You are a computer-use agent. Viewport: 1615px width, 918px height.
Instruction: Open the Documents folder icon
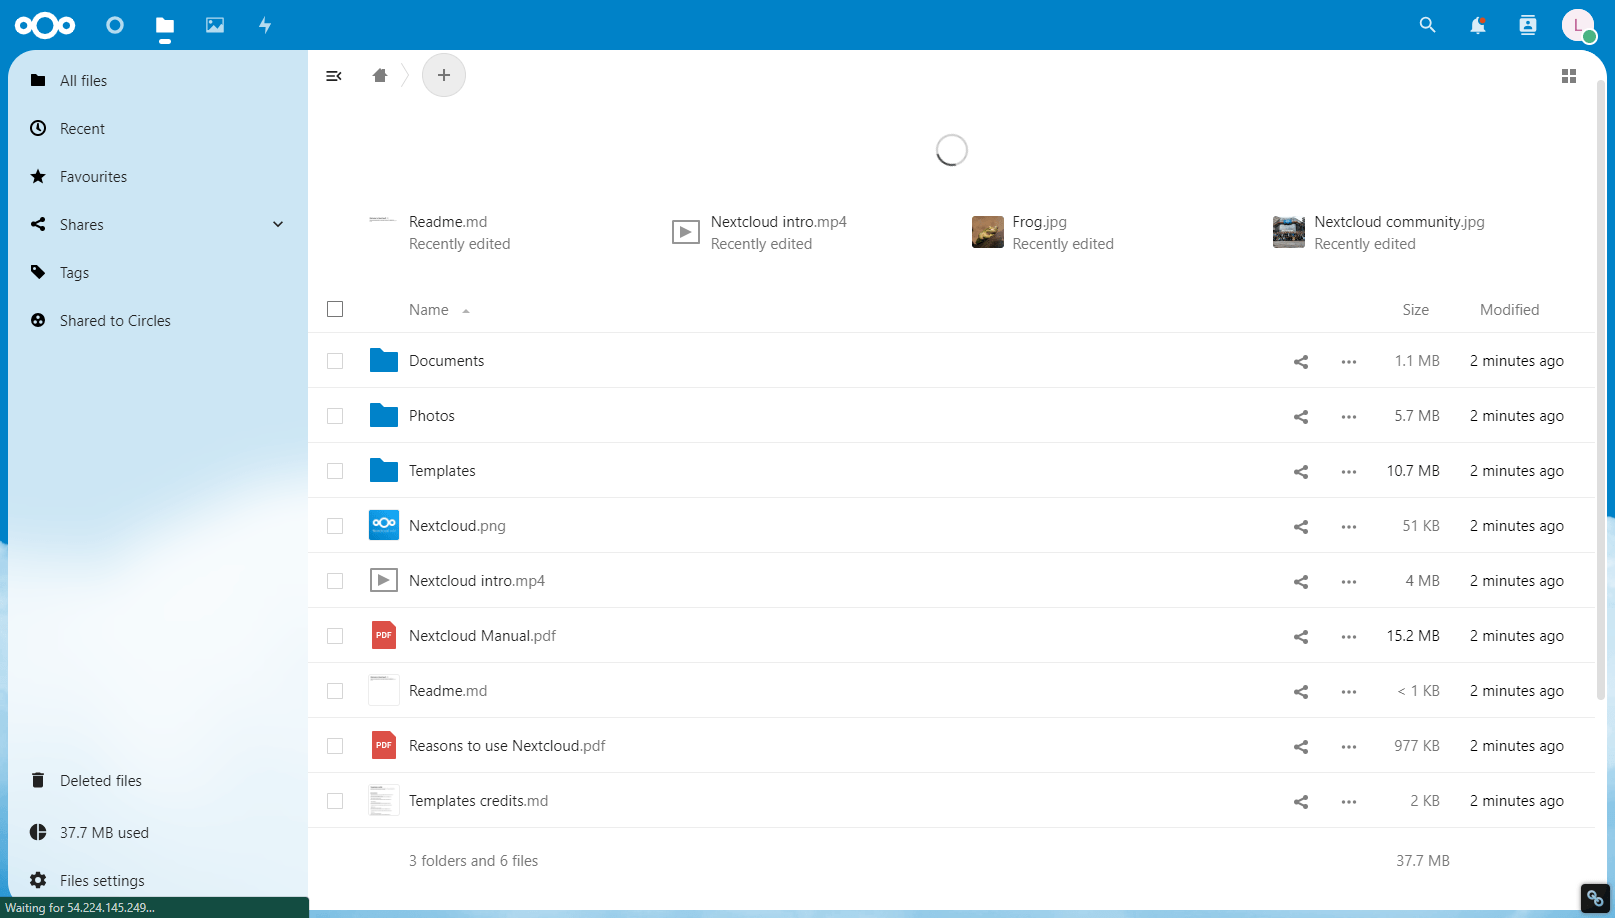pyautogui.click(x=384, y=360)
